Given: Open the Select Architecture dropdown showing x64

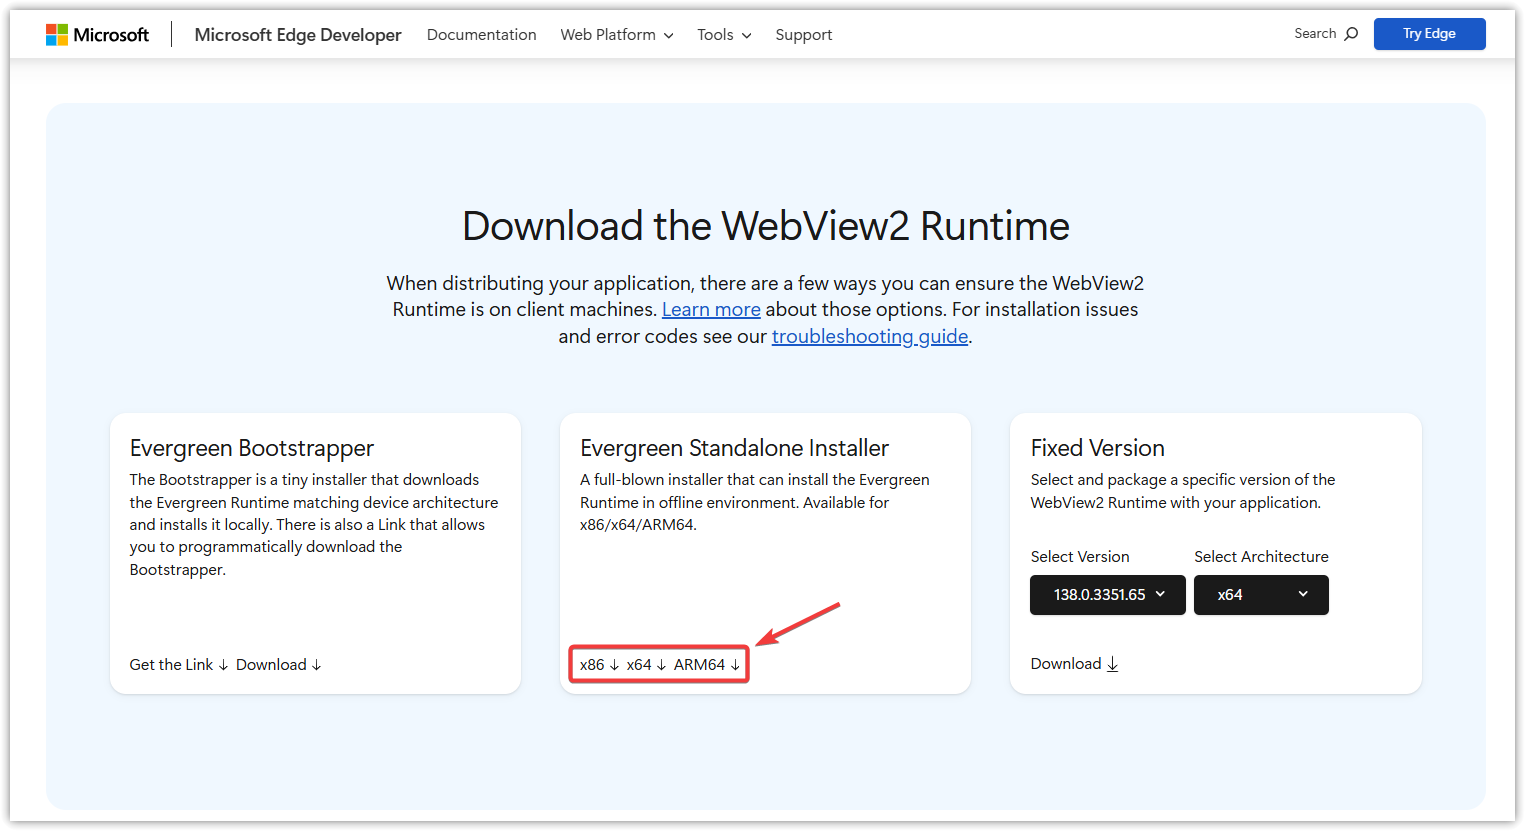Looking at the screenshot, I should [x=1261, y=594].
